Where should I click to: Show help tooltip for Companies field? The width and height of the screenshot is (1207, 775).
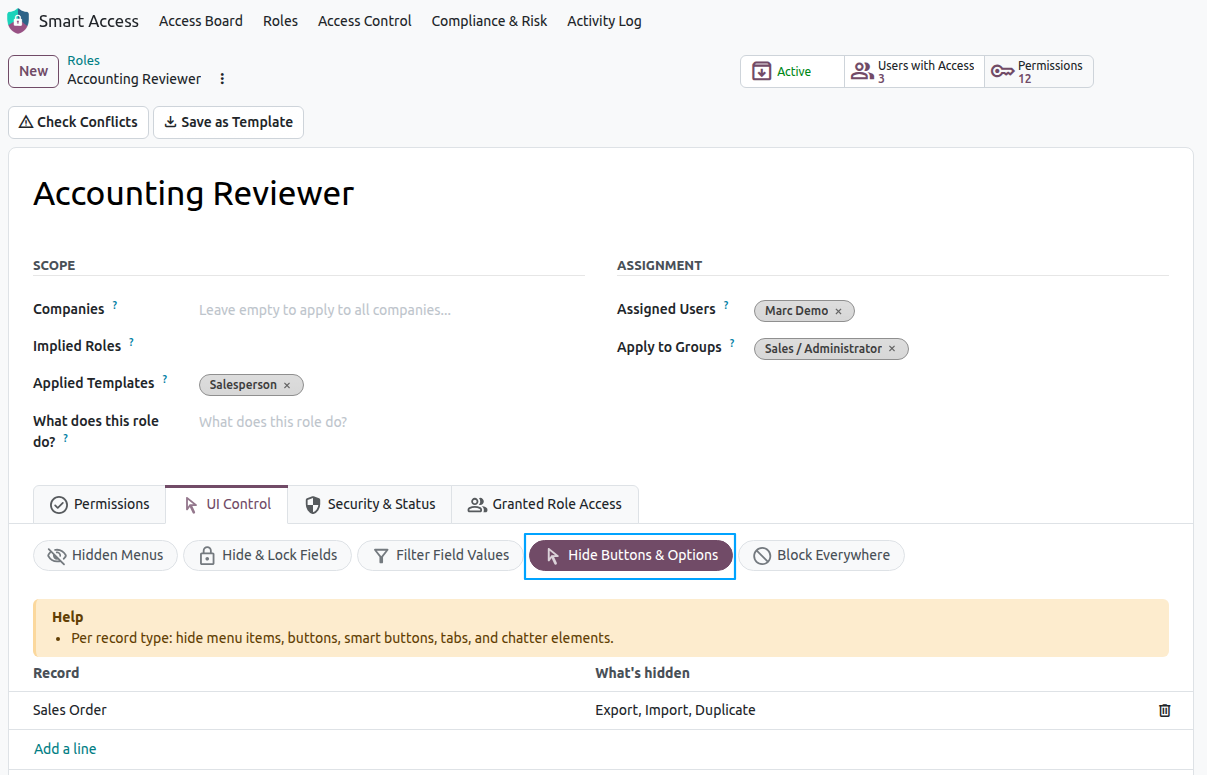pos(115,305)
